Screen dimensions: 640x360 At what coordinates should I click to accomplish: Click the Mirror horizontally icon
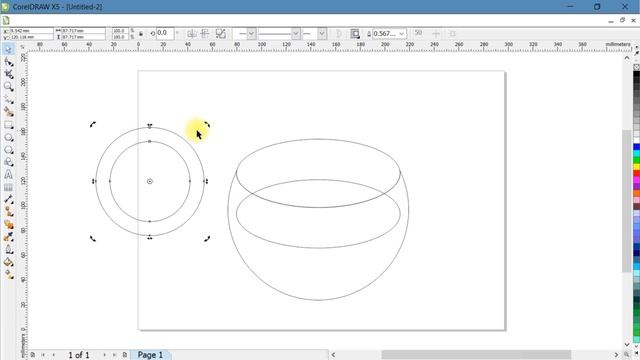192,34
